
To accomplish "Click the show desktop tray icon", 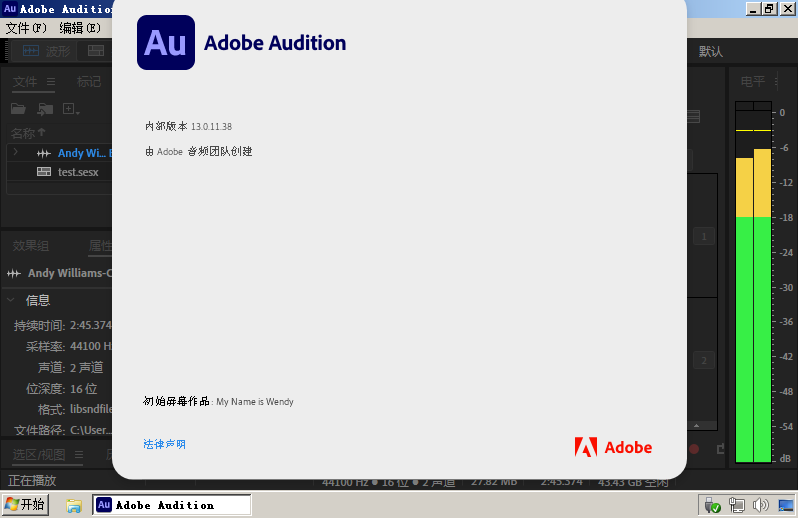I will point(786,505).
